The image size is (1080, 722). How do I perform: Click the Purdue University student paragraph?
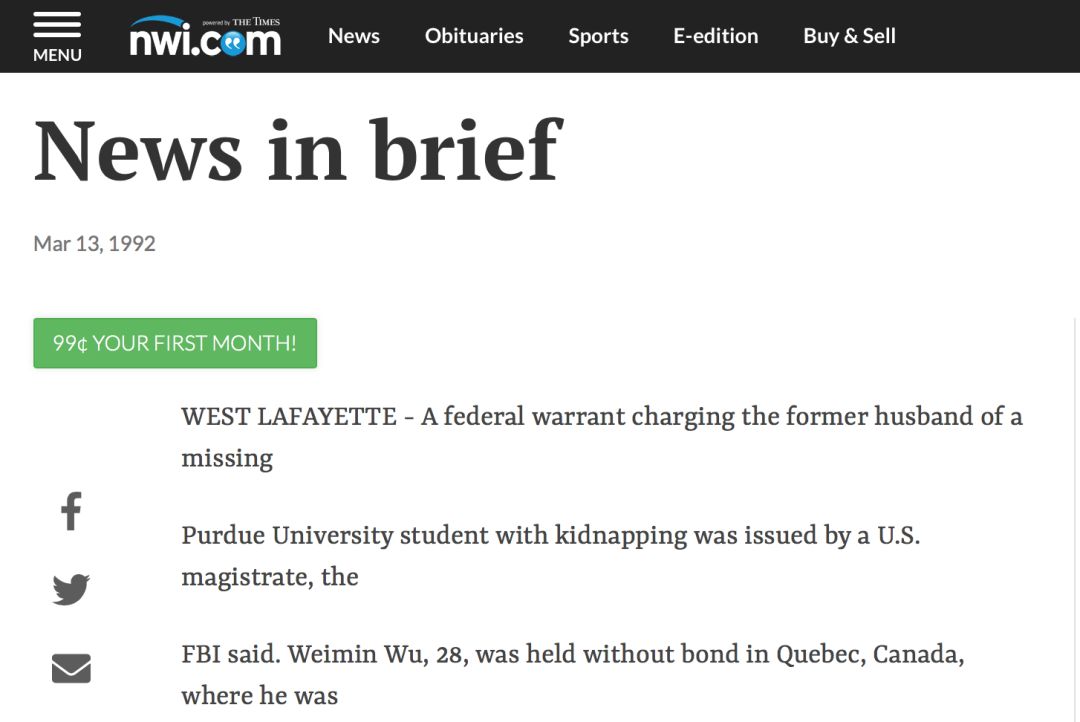click(x=551, y=556)
